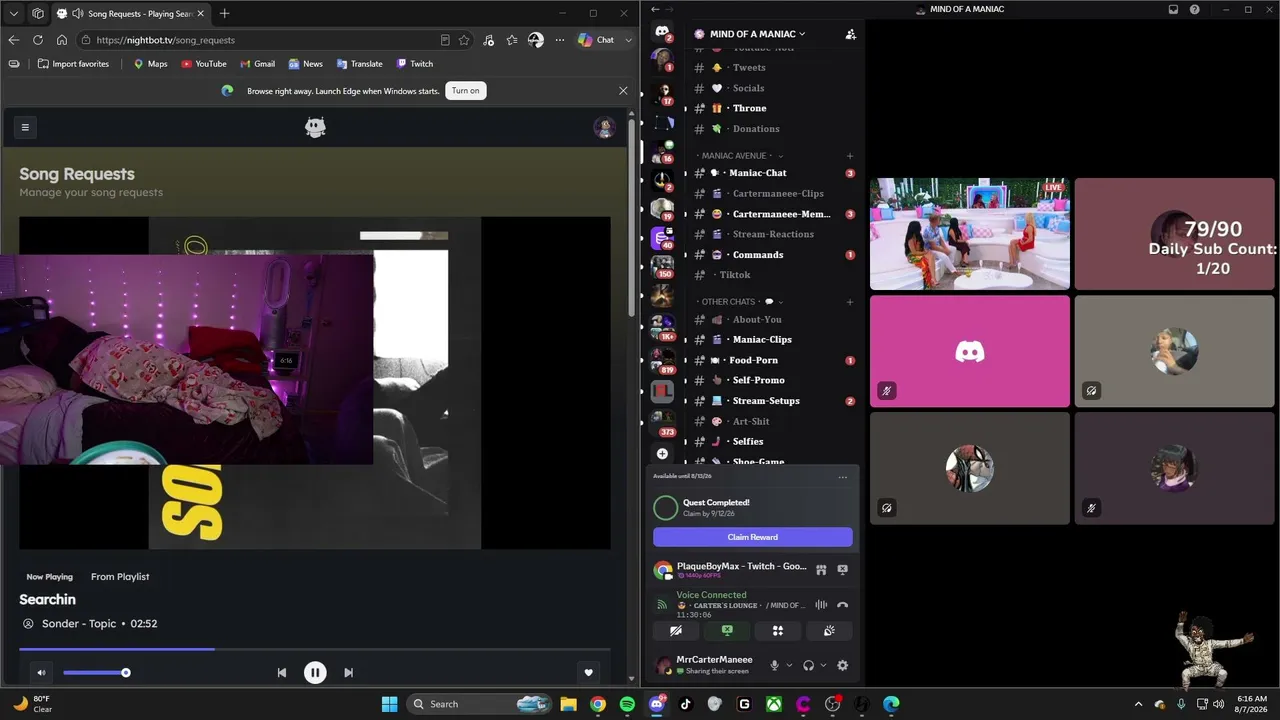
Task: Mute the Nightbot player volume icon
Action: (x=41, y=672)
